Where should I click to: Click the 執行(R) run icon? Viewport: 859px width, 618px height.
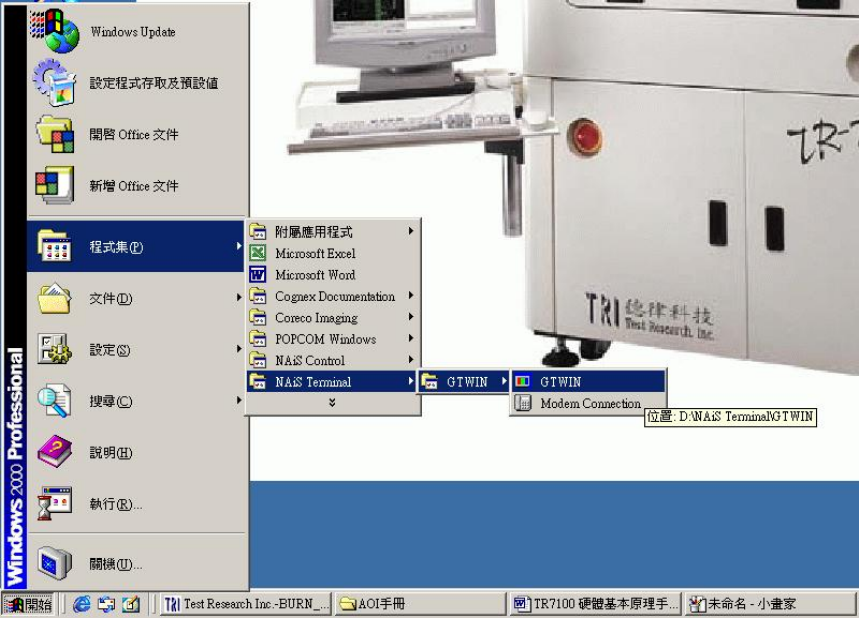[54, 503]
